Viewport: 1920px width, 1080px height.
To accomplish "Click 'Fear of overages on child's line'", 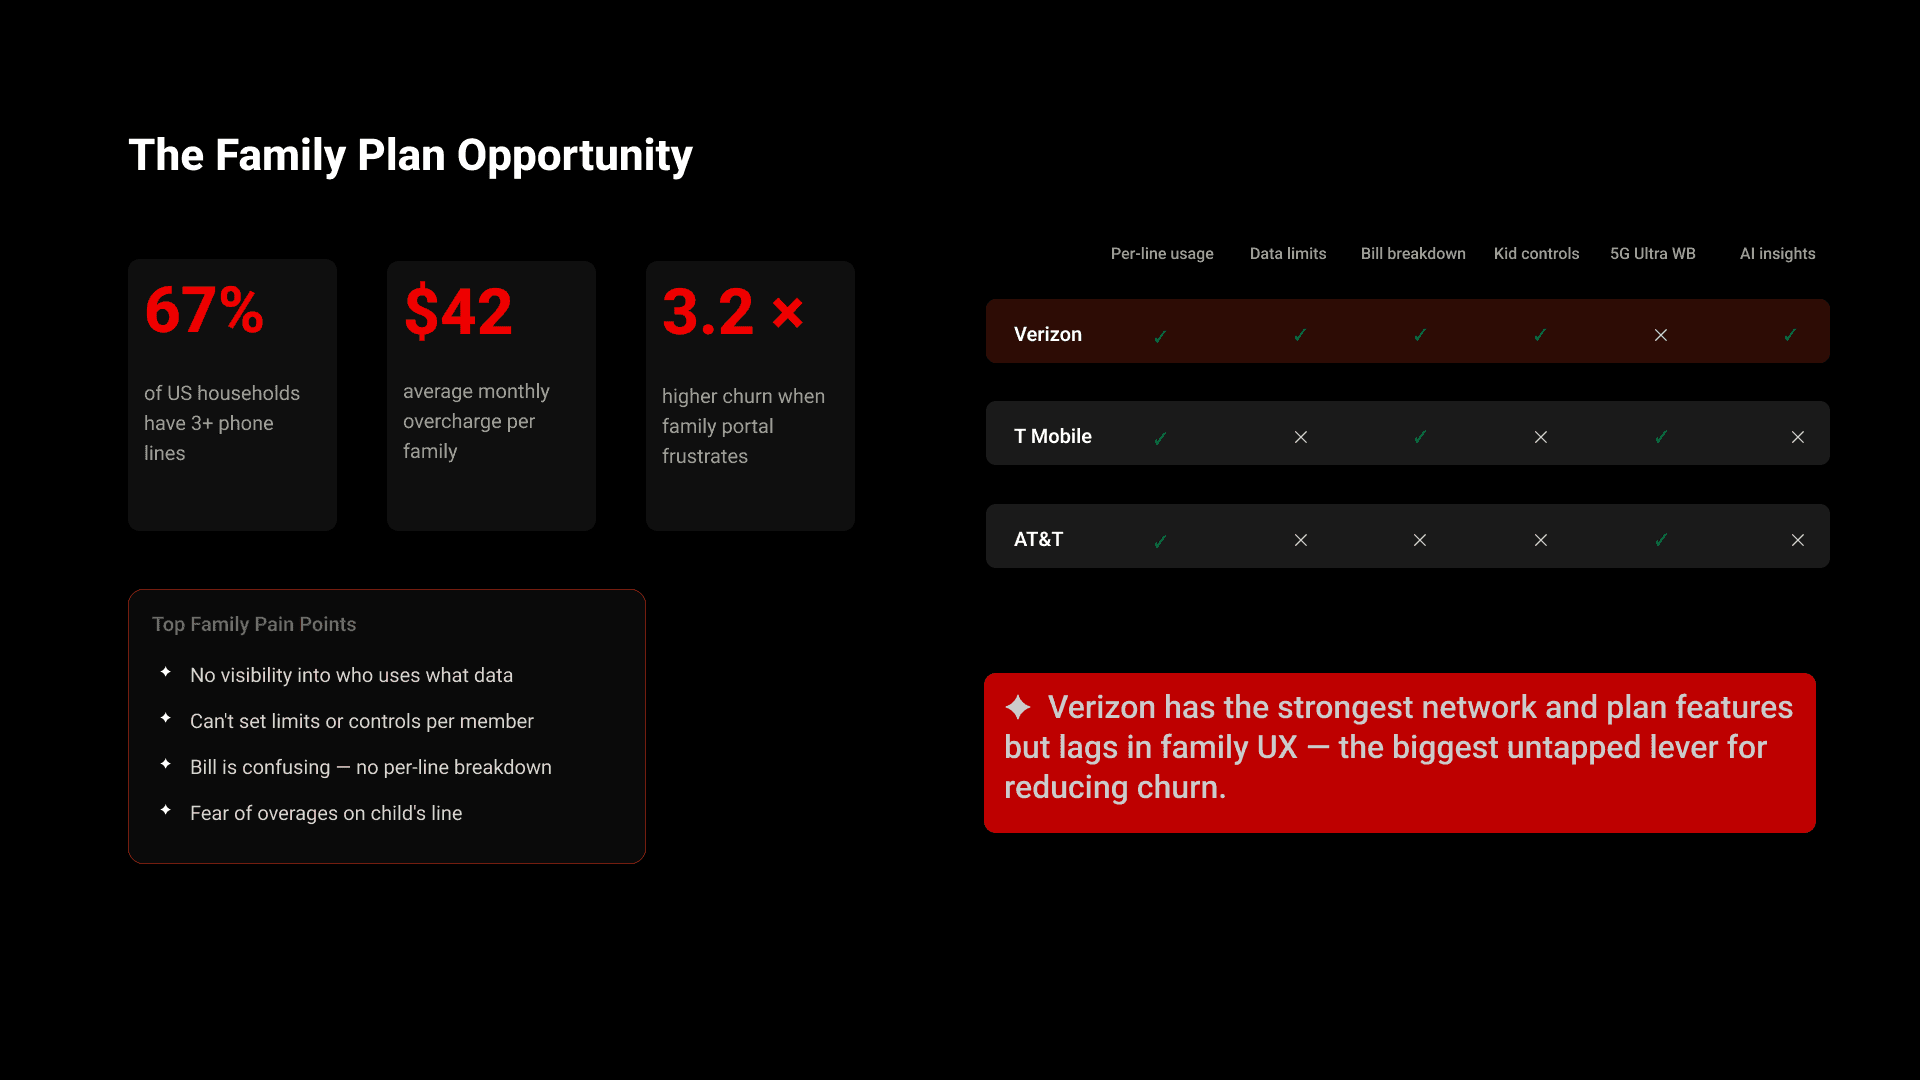I will pyautogui.click(x=326, y=813).
